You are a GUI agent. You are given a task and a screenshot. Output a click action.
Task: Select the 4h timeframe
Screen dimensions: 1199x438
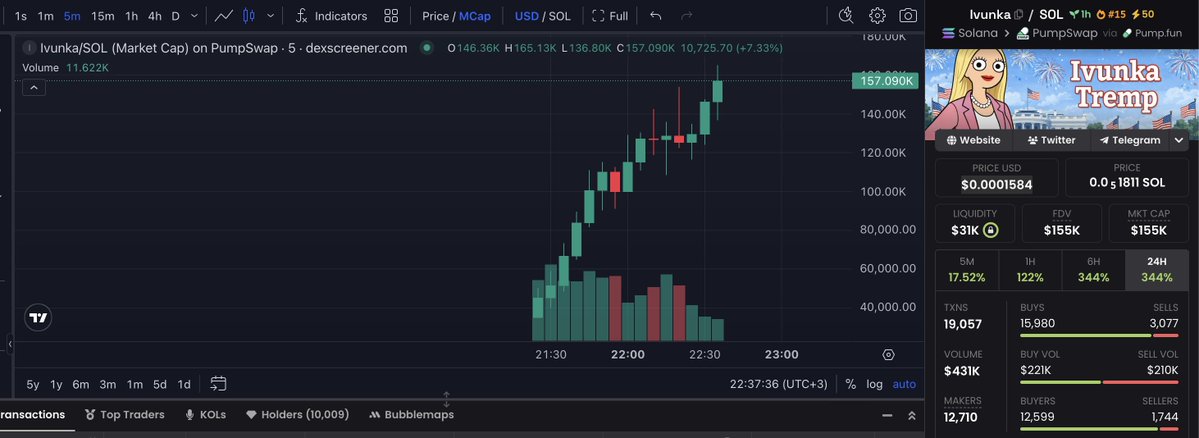(x=155, y=15)
